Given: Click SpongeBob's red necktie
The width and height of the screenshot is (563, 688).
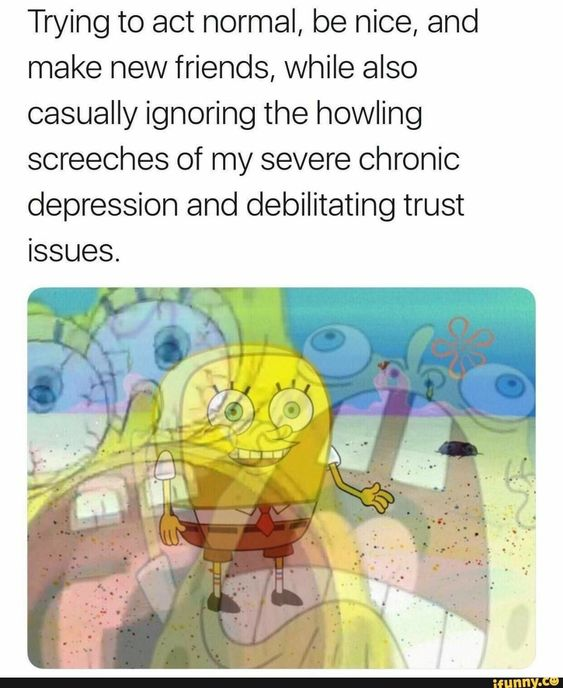Looking at the screenshot, I should coord(265,520).
